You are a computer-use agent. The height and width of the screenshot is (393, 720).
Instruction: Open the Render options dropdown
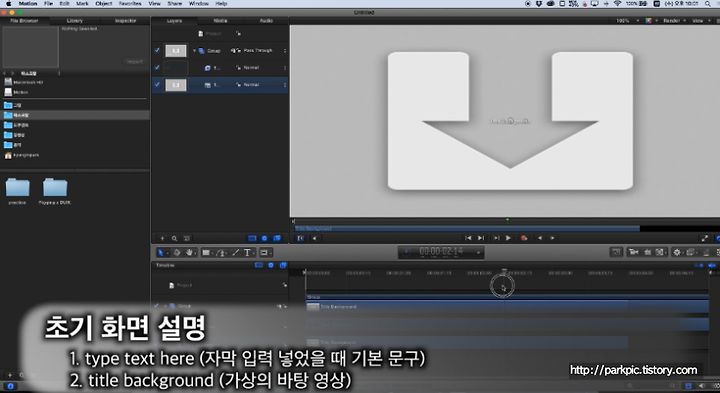(x=675, y=21)
